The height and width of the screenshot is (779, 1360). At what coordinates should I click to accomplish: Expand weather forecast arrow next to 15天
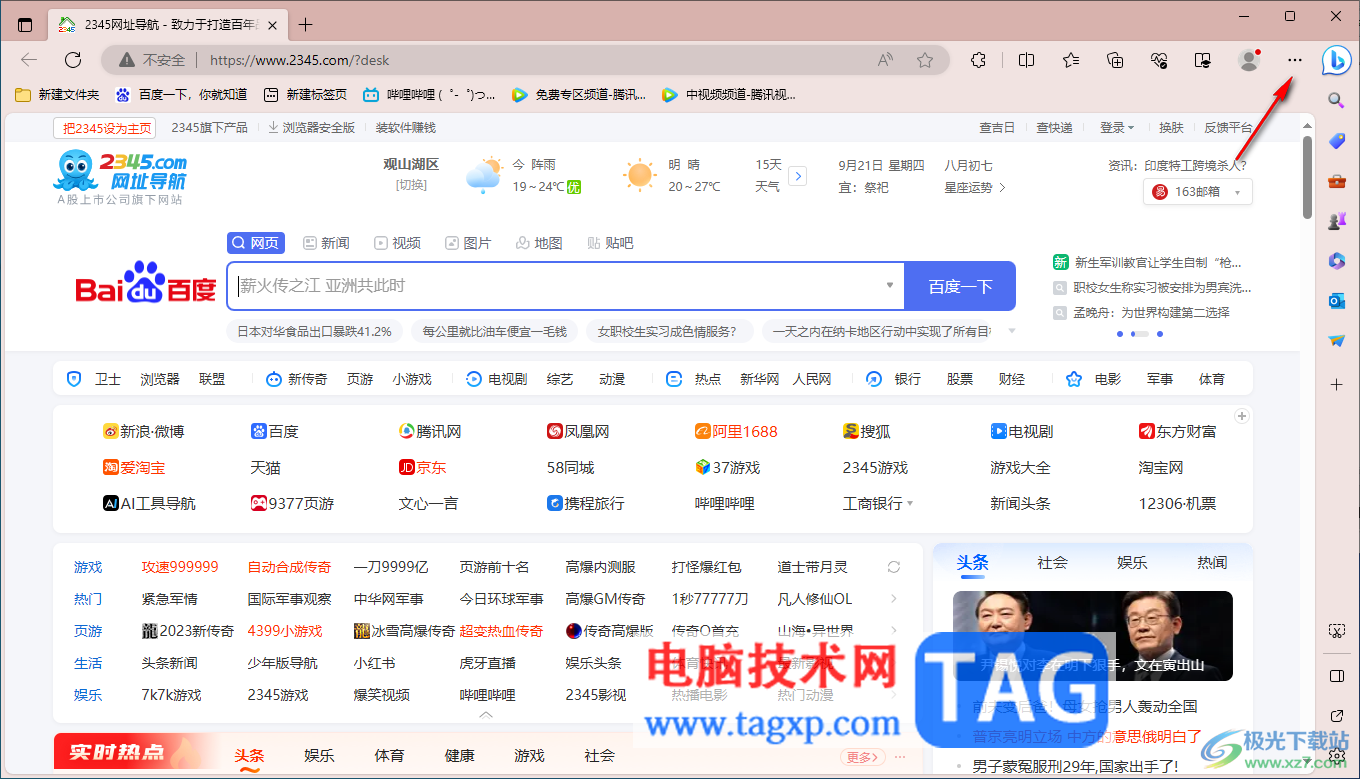click(x=797, y=176)
